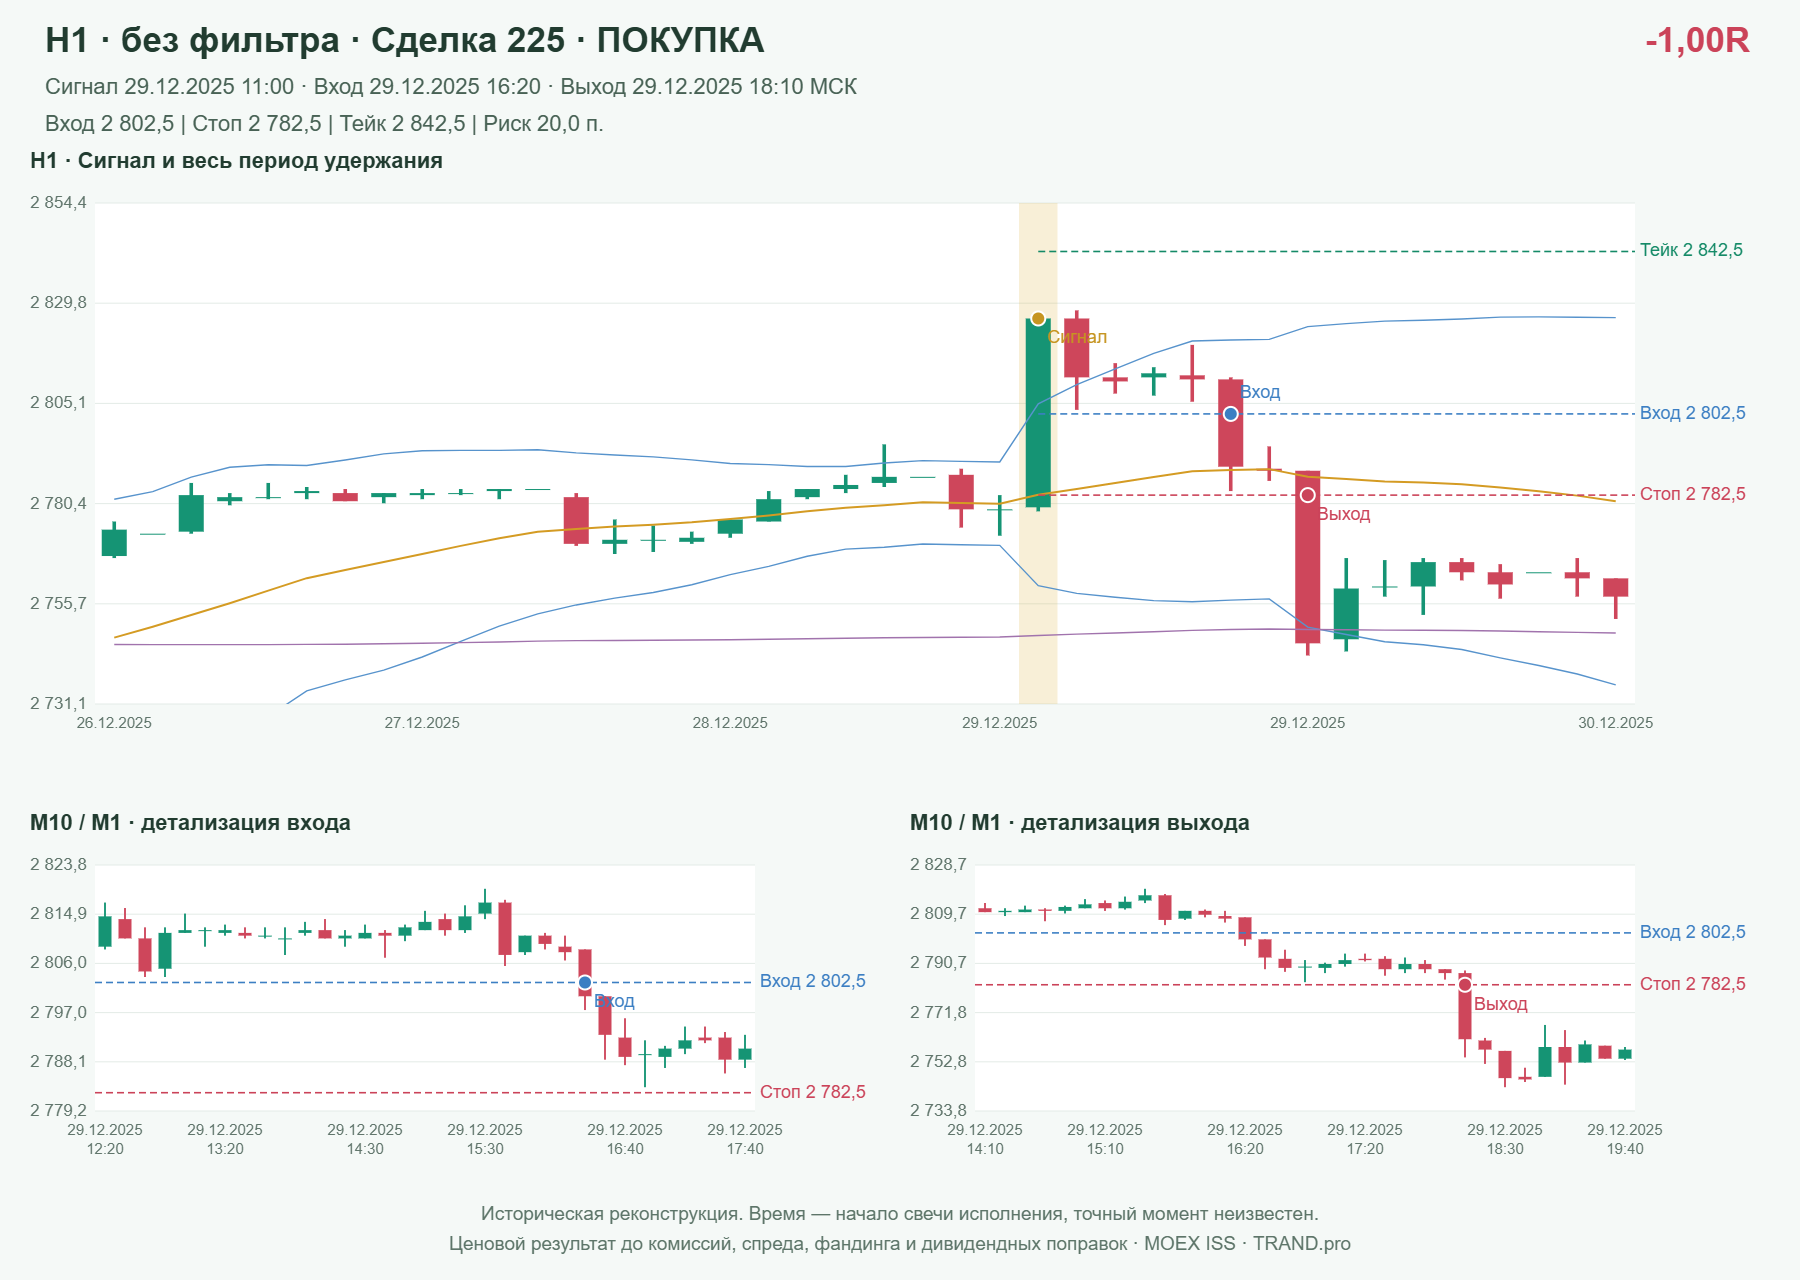Click 'Стоп 2 782,5' label in exit detail chart

click(x=1692, y=984)
